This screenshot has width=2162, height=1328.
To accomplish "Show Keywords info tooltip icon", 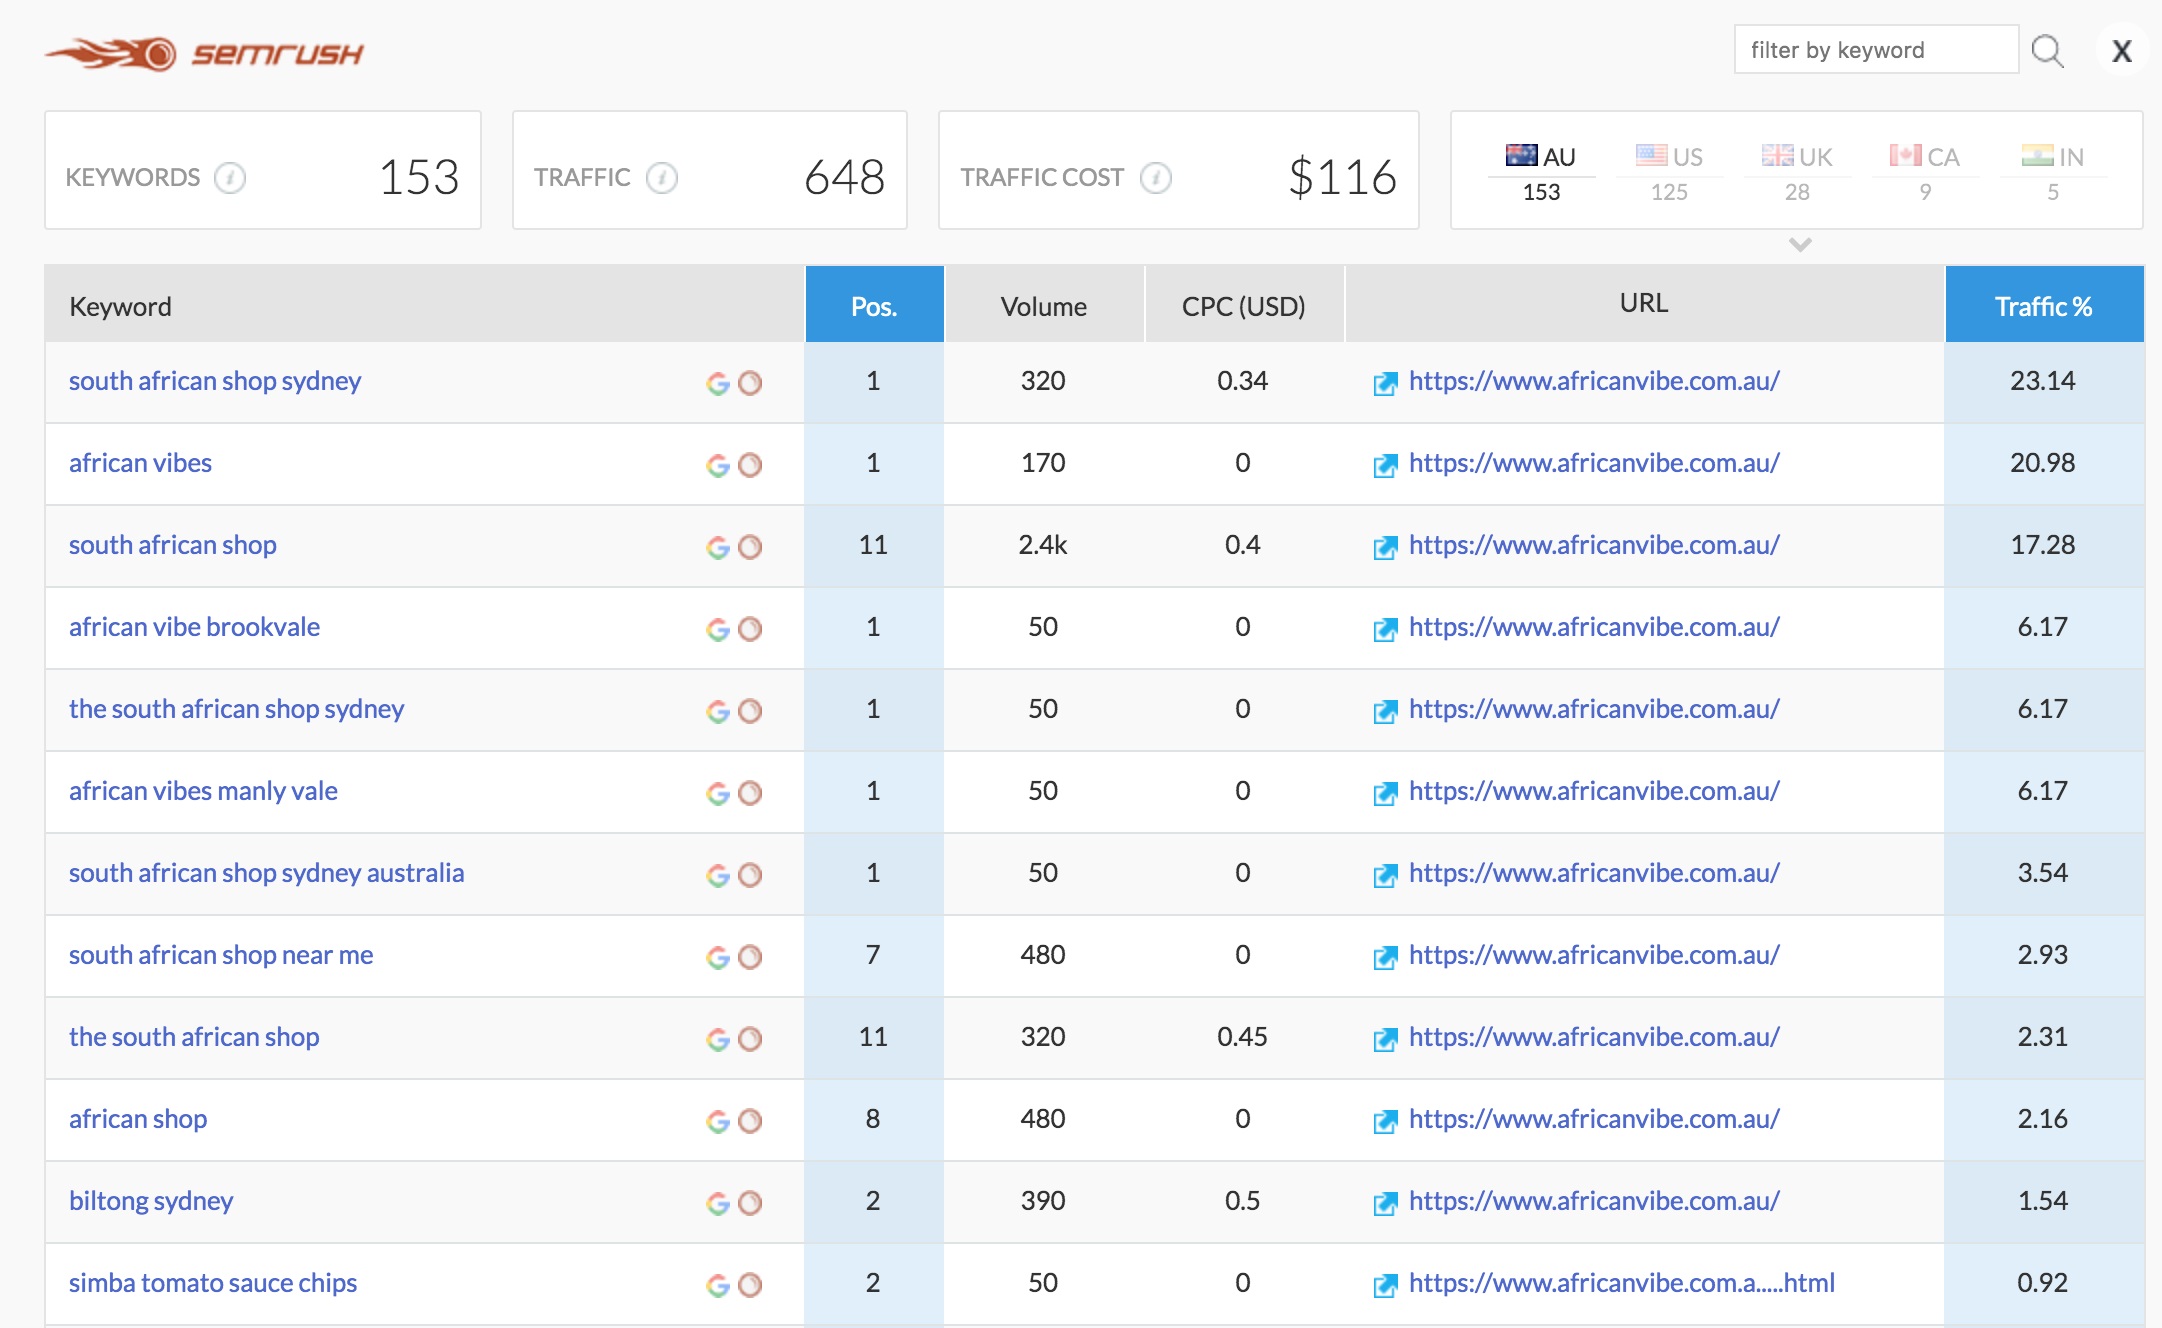I will (x=230, y=178).
